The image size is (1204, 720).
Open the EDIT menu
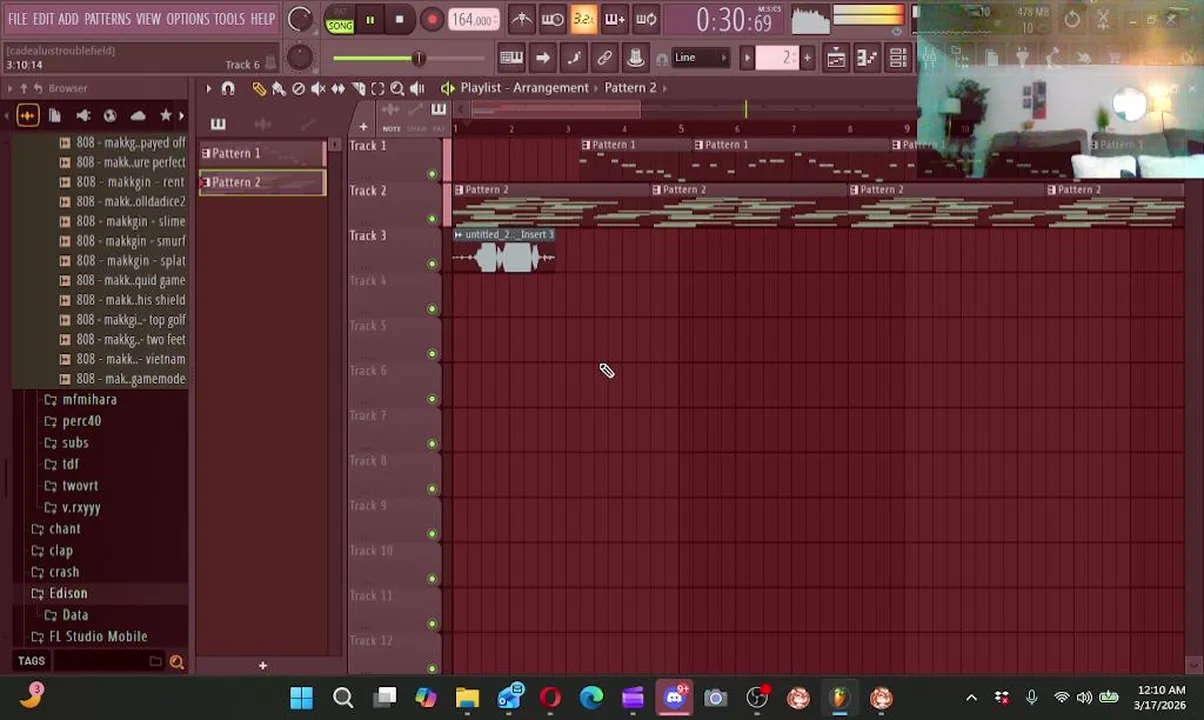43,19
